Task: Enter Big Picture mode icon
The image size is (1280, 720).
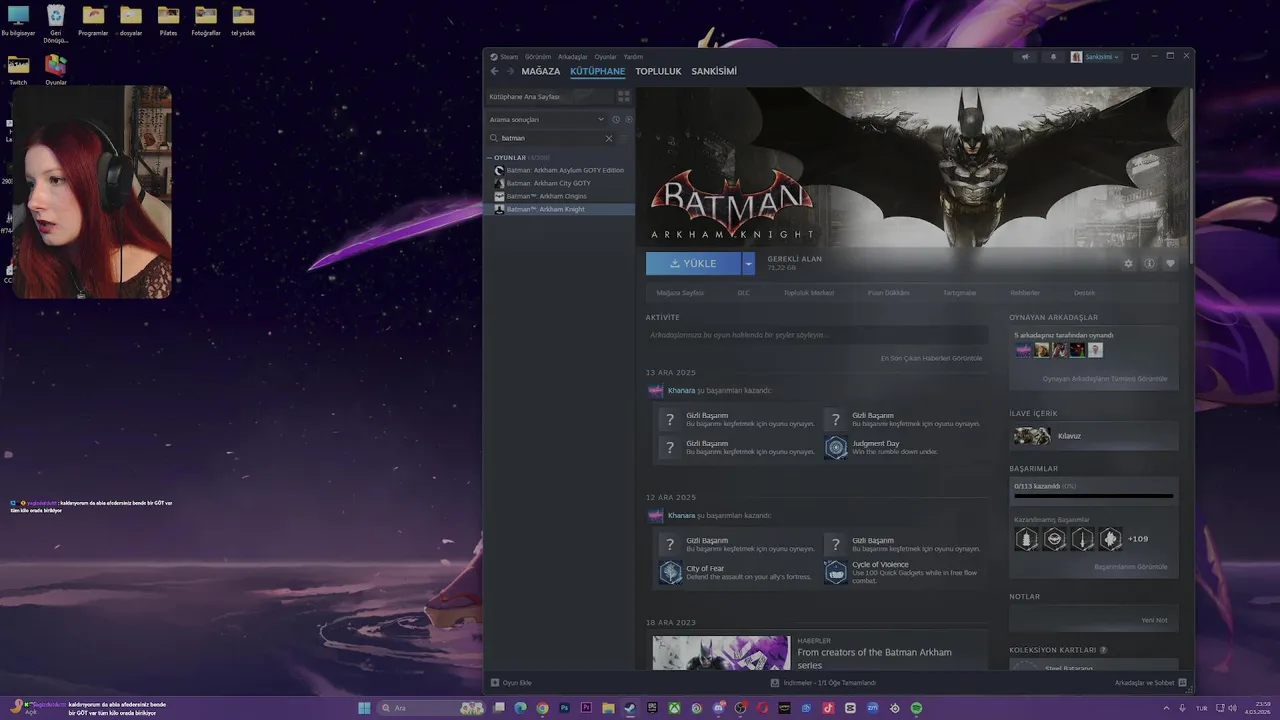Action: pos(1135,57)
